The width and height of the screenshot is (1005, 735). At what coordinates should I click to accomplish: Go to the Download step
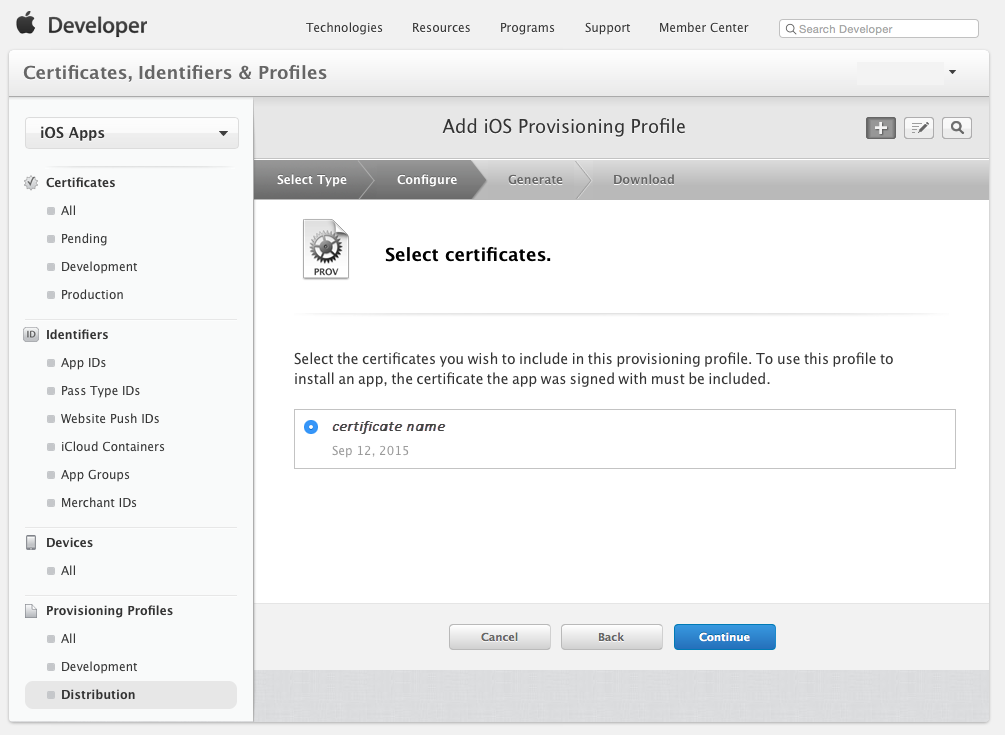643,179
